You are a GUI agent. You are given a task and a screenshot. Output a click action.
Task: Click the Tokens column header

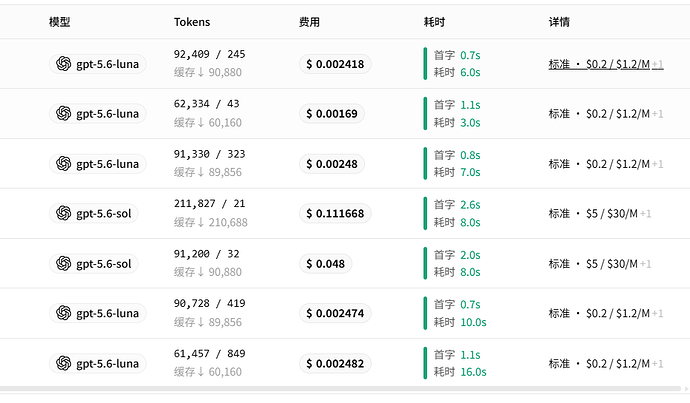[192, 22]
